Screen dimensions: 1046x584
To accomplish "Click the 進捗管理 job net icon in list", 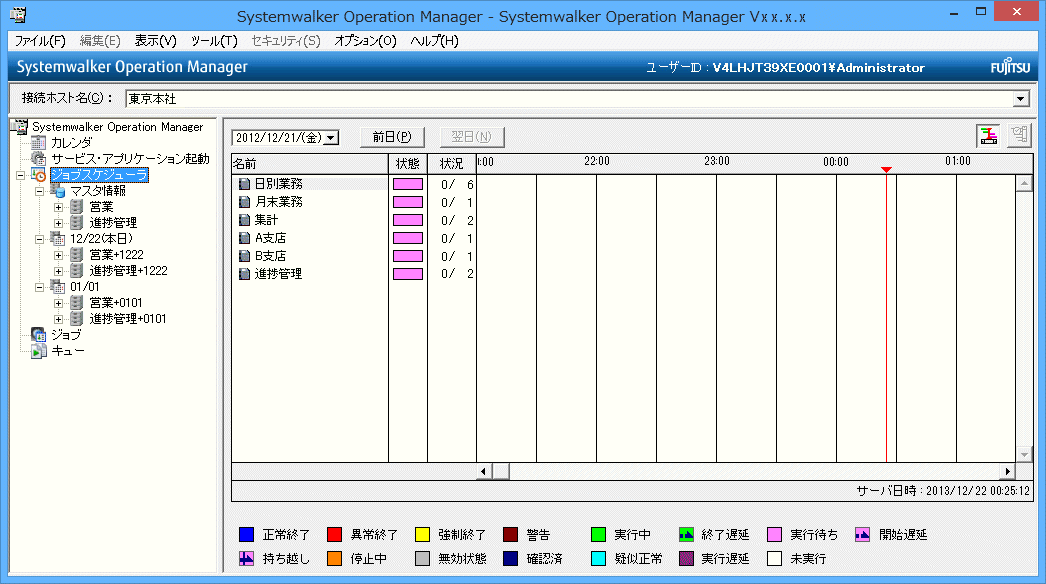I will click(x=245, y=274).
